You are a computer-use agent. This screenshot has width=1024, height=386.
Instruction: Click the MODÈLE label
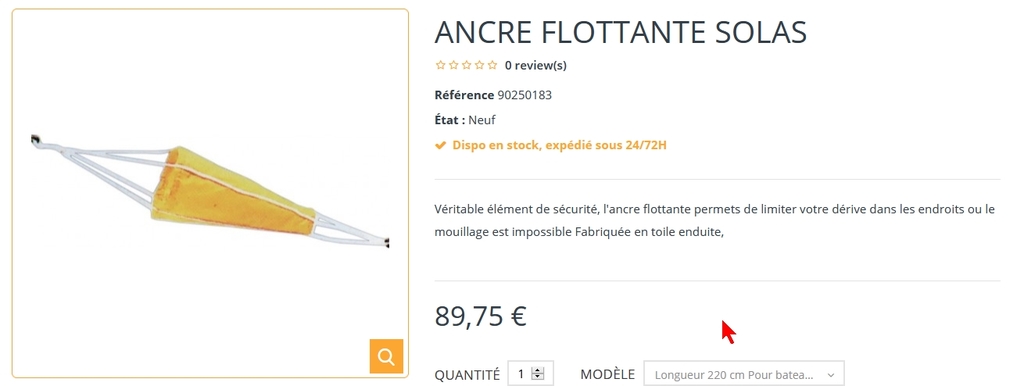coord(607,374)
